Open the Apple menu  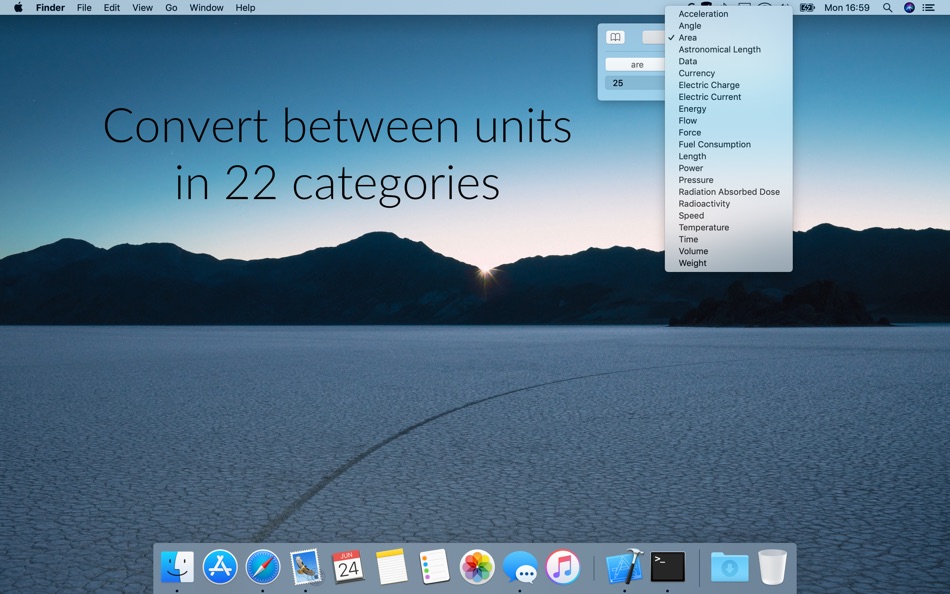[18, 8]
